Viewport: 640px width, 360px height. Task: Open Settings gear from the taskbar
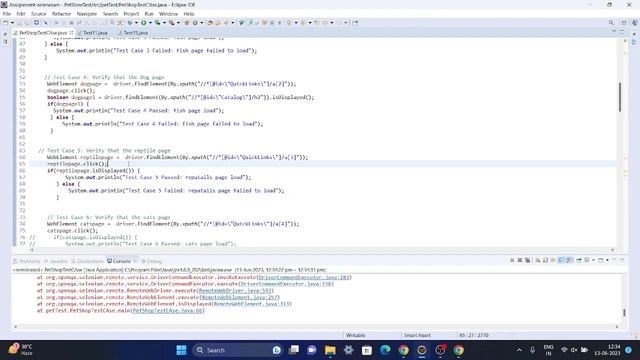[x=349, y=350]
